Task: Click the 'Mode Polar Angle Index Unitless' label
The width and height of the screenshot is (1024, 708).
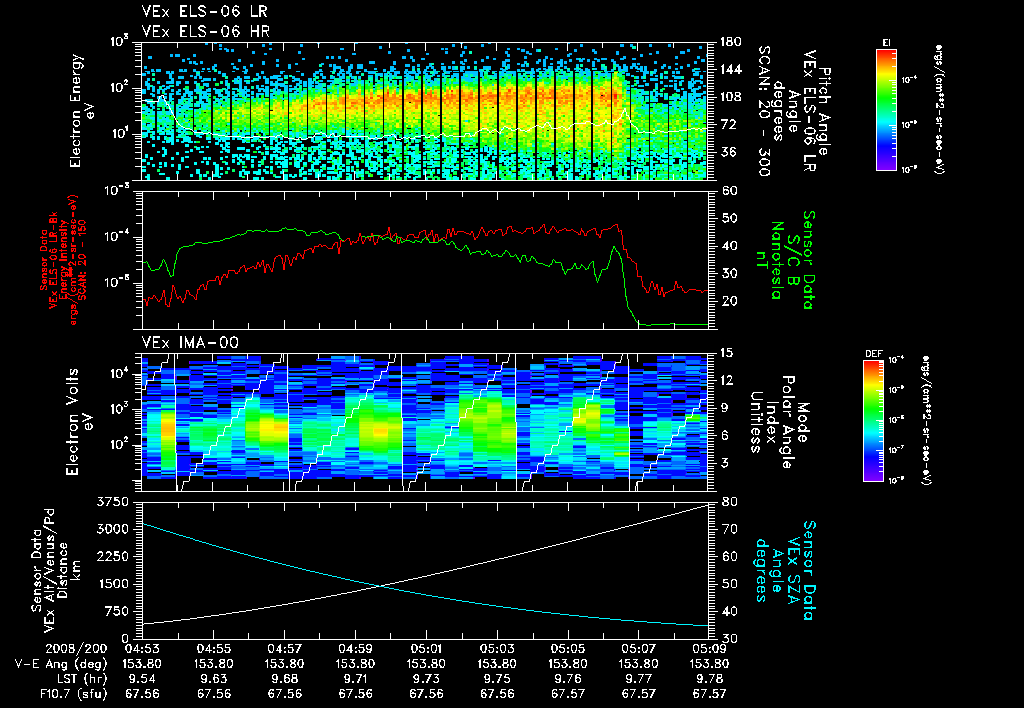Action: pos(780,422)
